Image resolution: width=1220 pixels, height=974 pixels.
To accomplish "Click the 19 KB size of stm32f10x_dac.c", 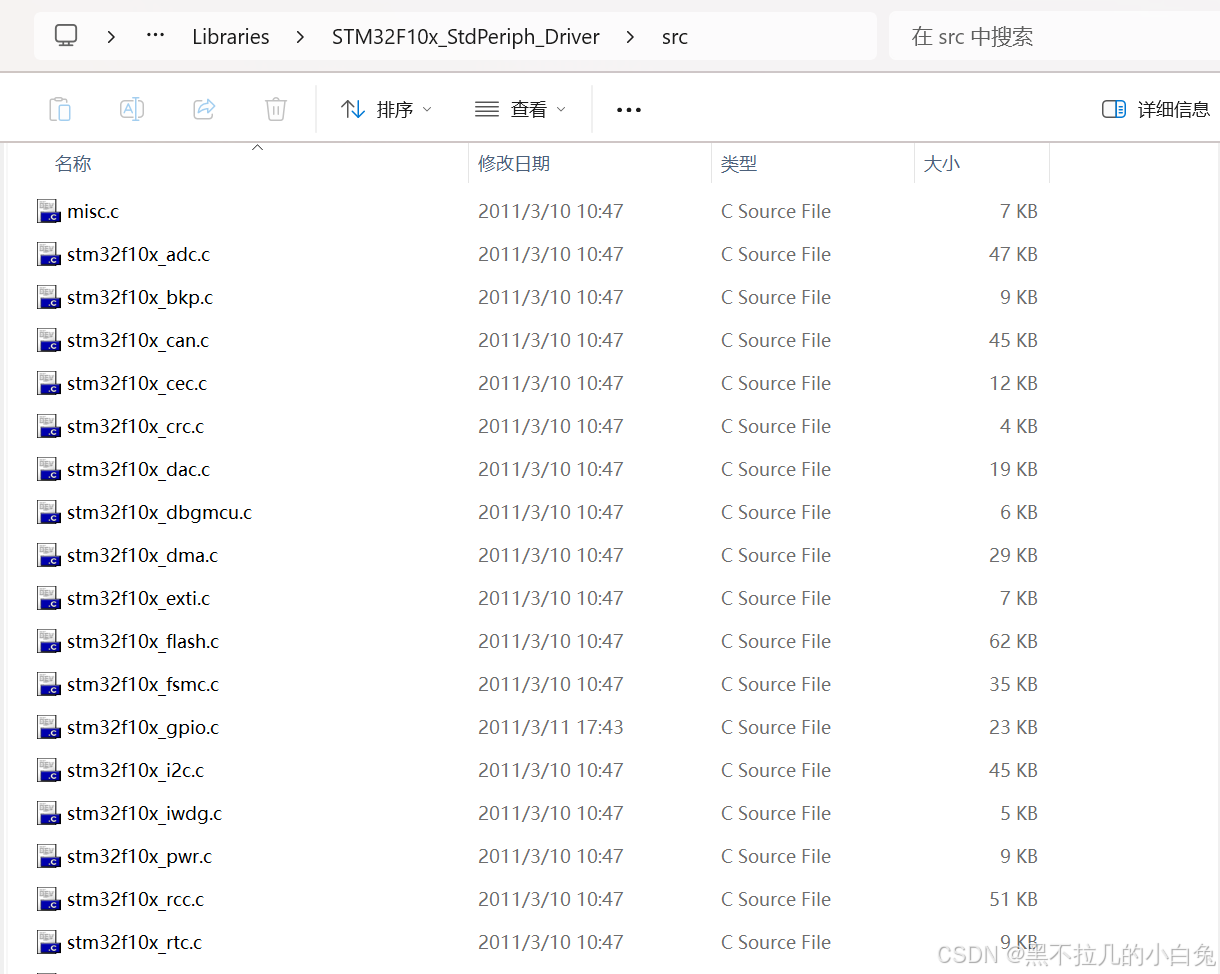I will (1013, 469).
